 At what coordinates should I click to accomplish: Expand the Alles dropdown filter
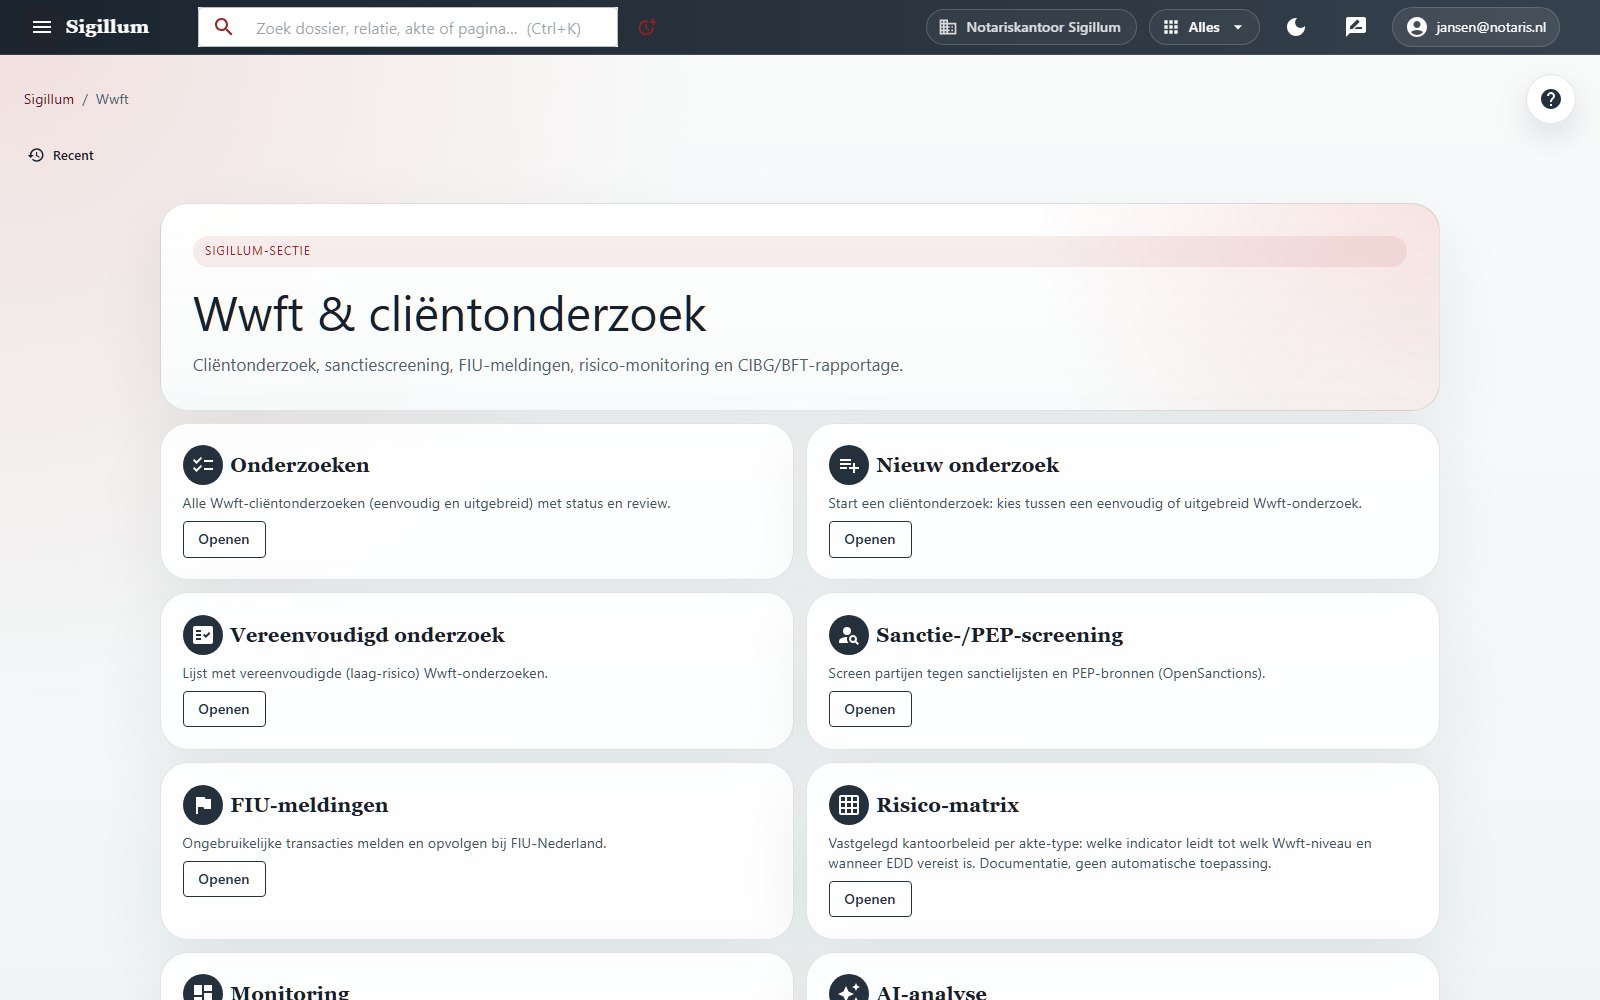(x=1204, y=27)
